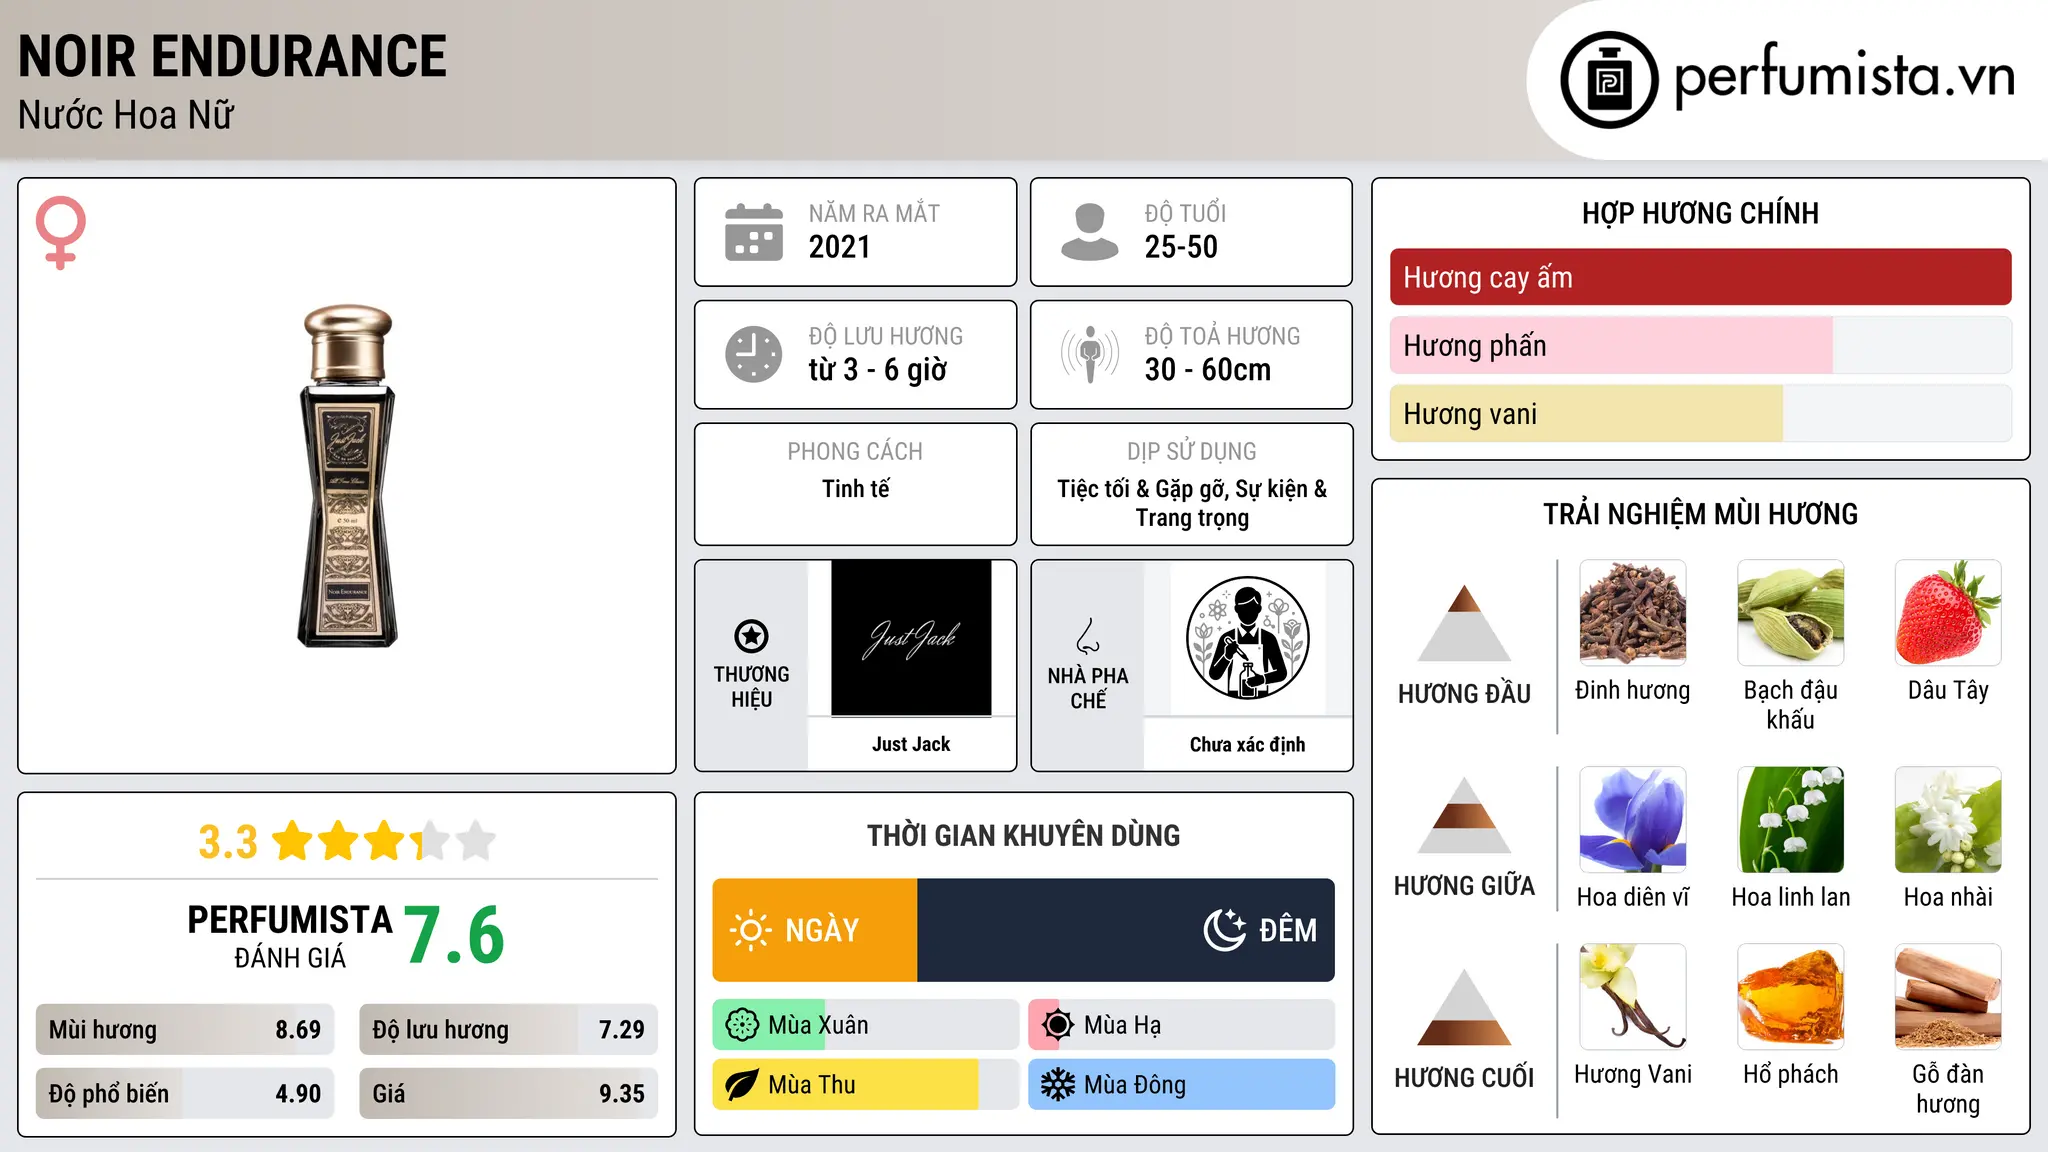
Task: Click the base-note pyramid icon above Hương cuối
Action: (x=1464, y=1007)
